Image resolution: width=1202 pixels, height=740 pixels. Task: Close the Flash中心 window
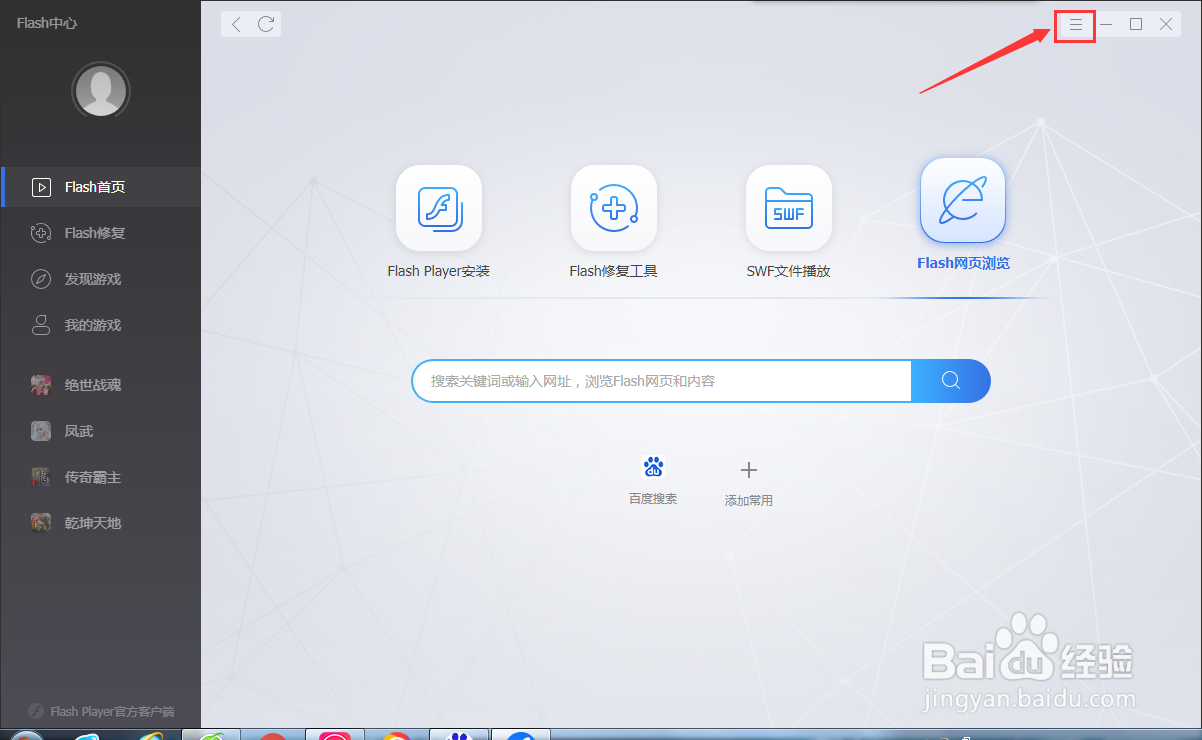click(x=1166, y=24)
